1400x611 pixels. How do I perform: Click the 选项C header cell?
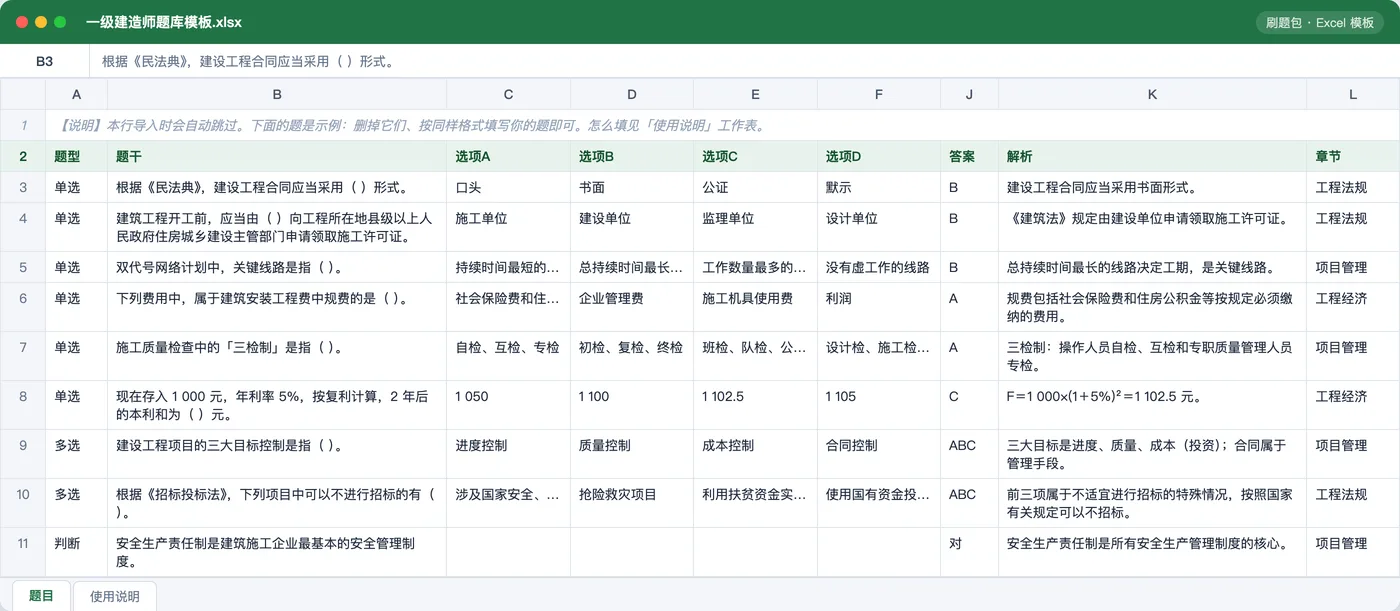tap(755, 157)
